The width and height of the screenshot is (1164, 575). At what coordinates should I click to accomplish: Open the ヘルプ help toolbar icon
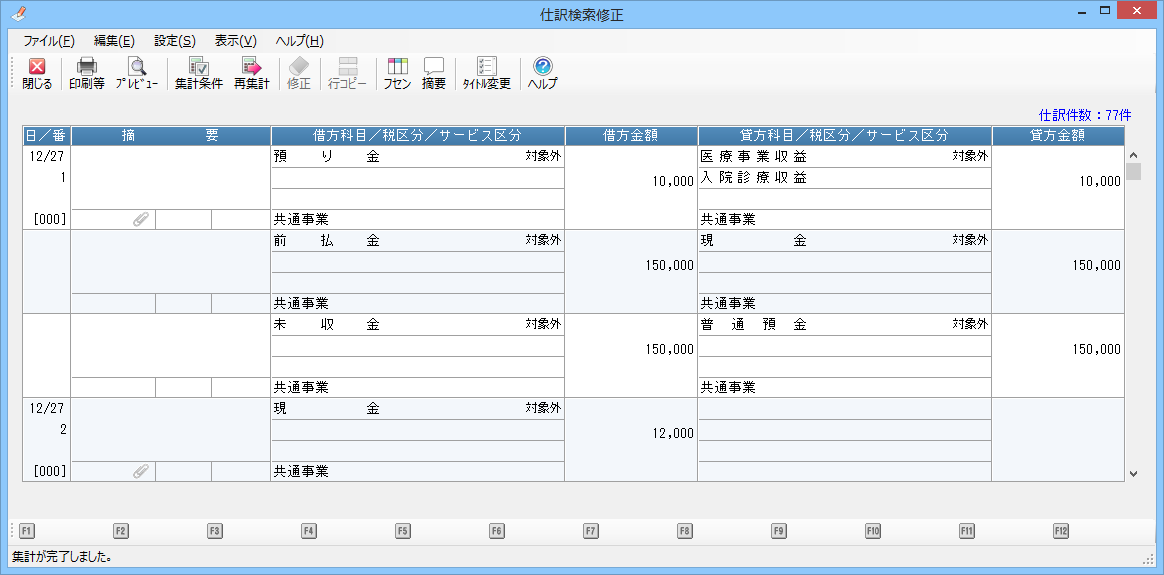tap(542, 73)
